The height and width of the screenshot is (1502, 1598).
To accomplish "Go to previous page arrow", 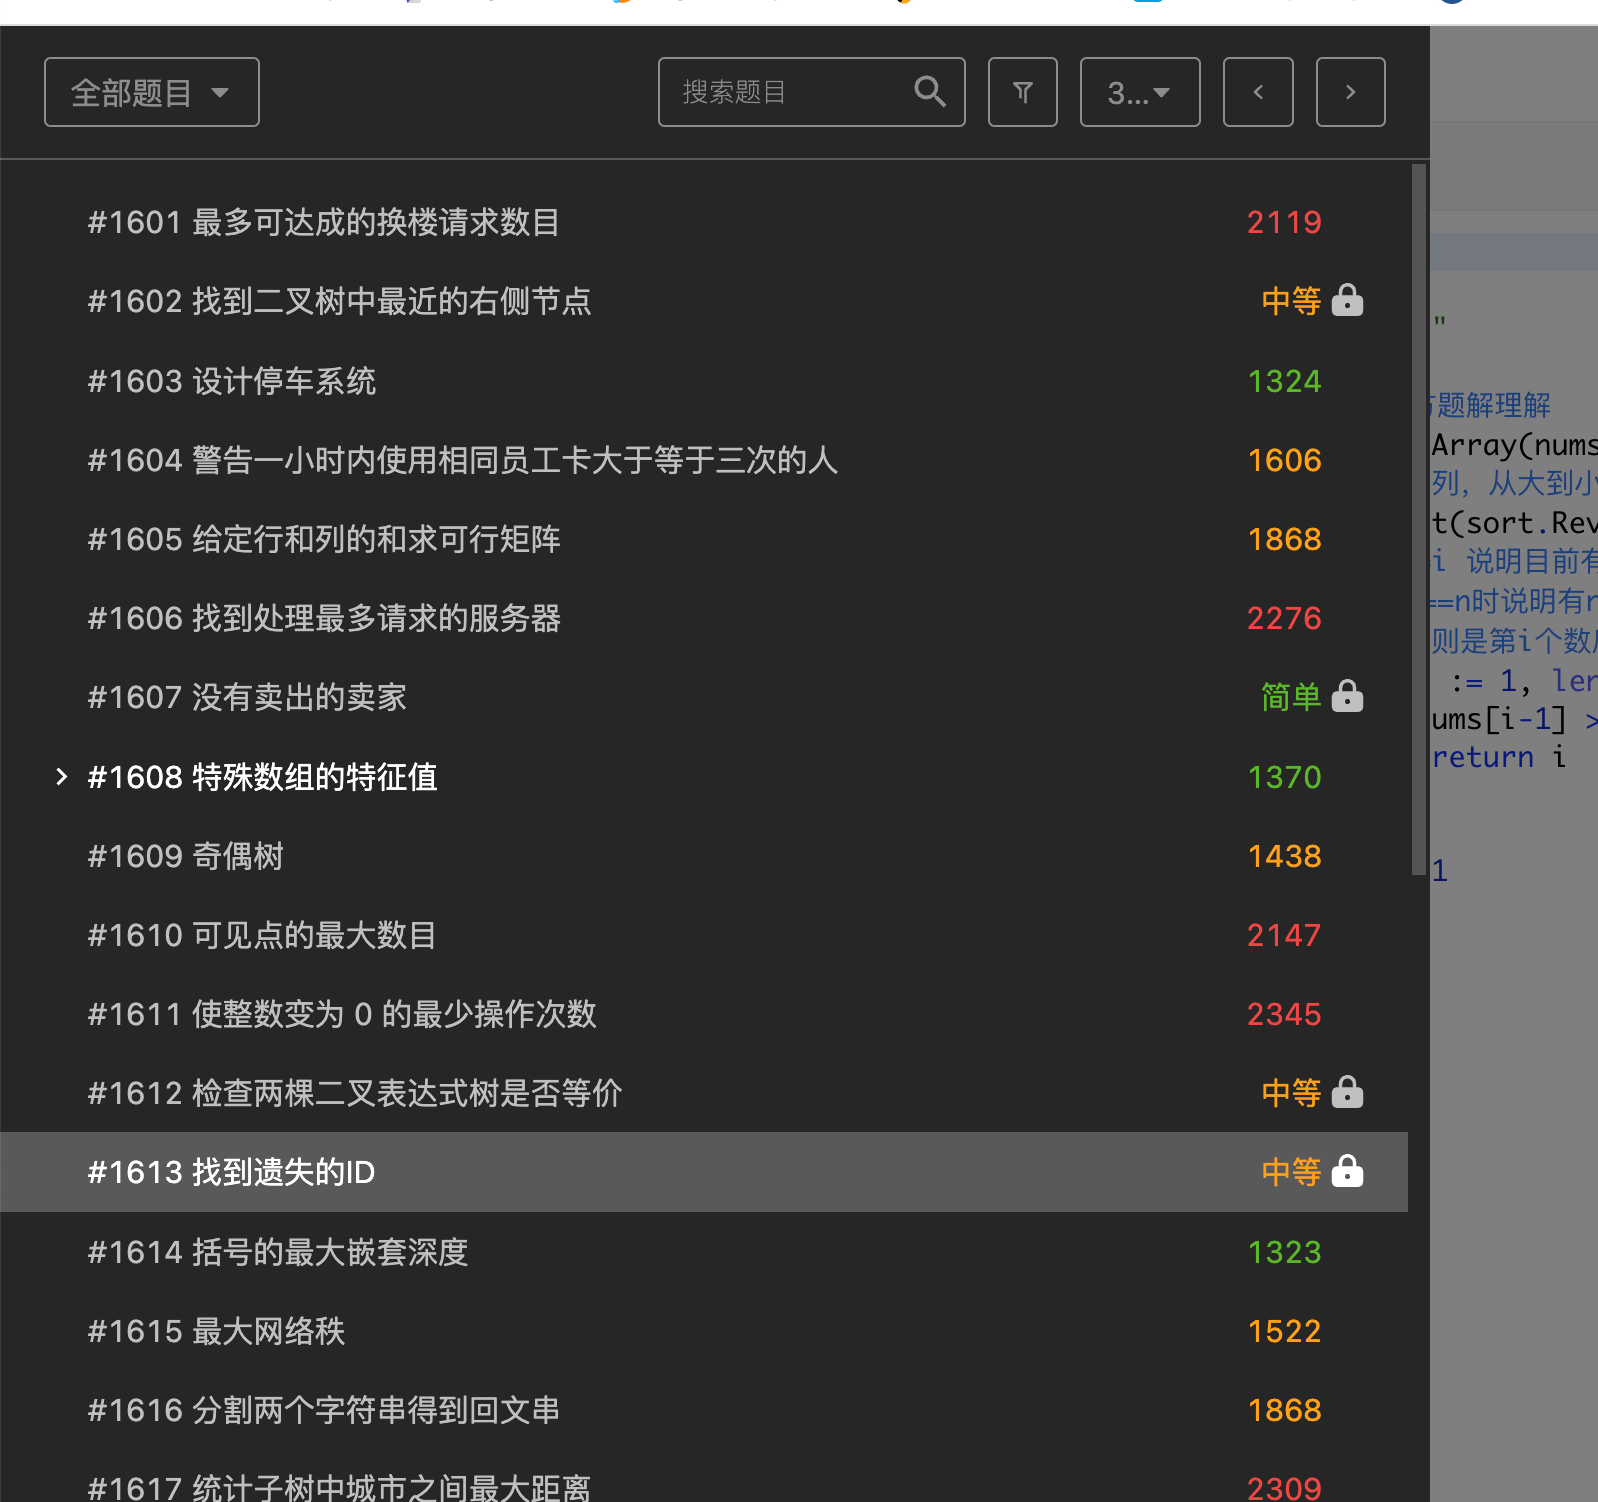I will [1258, 92].
